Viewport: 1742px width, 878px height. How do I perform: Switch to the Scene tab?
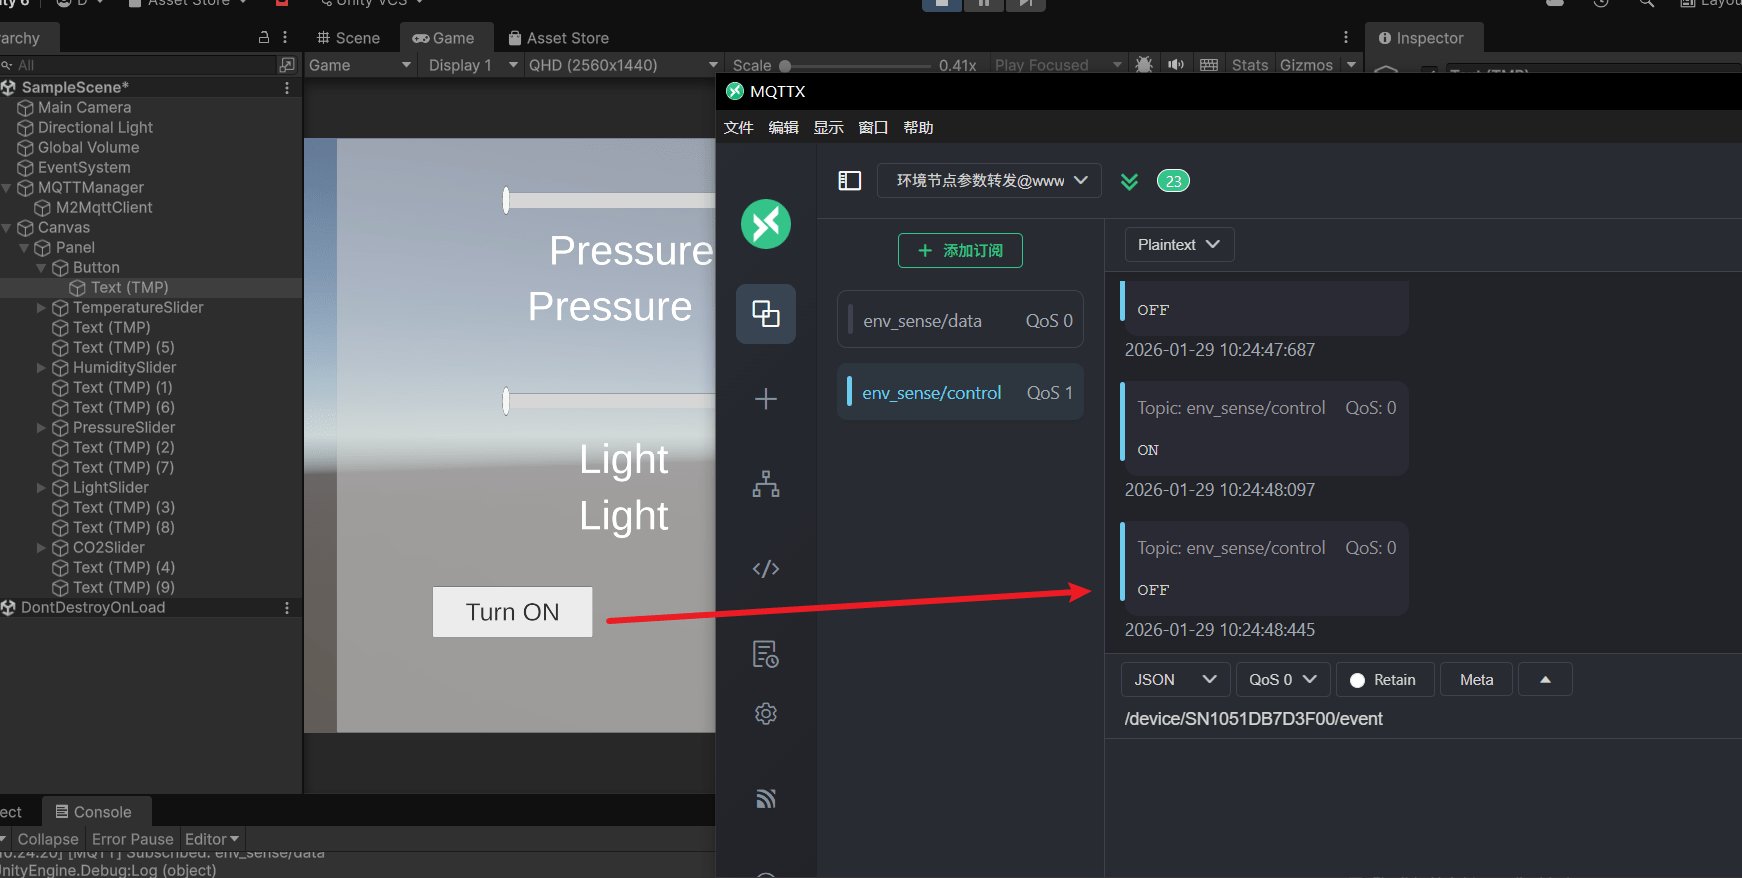tap(348, 38)
